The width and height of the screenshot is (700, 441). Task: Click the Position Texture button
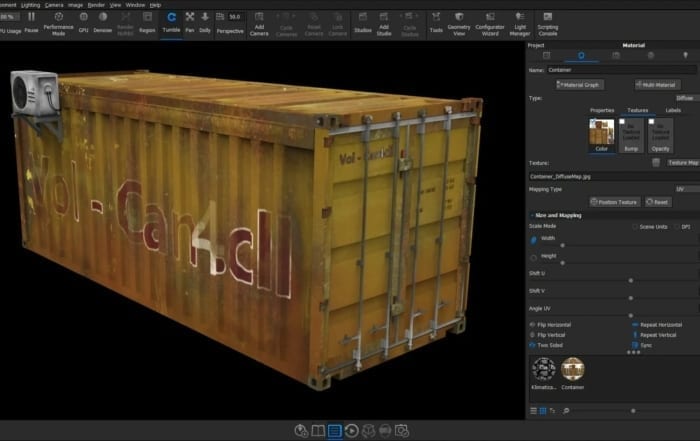click(x=615, y=202)
